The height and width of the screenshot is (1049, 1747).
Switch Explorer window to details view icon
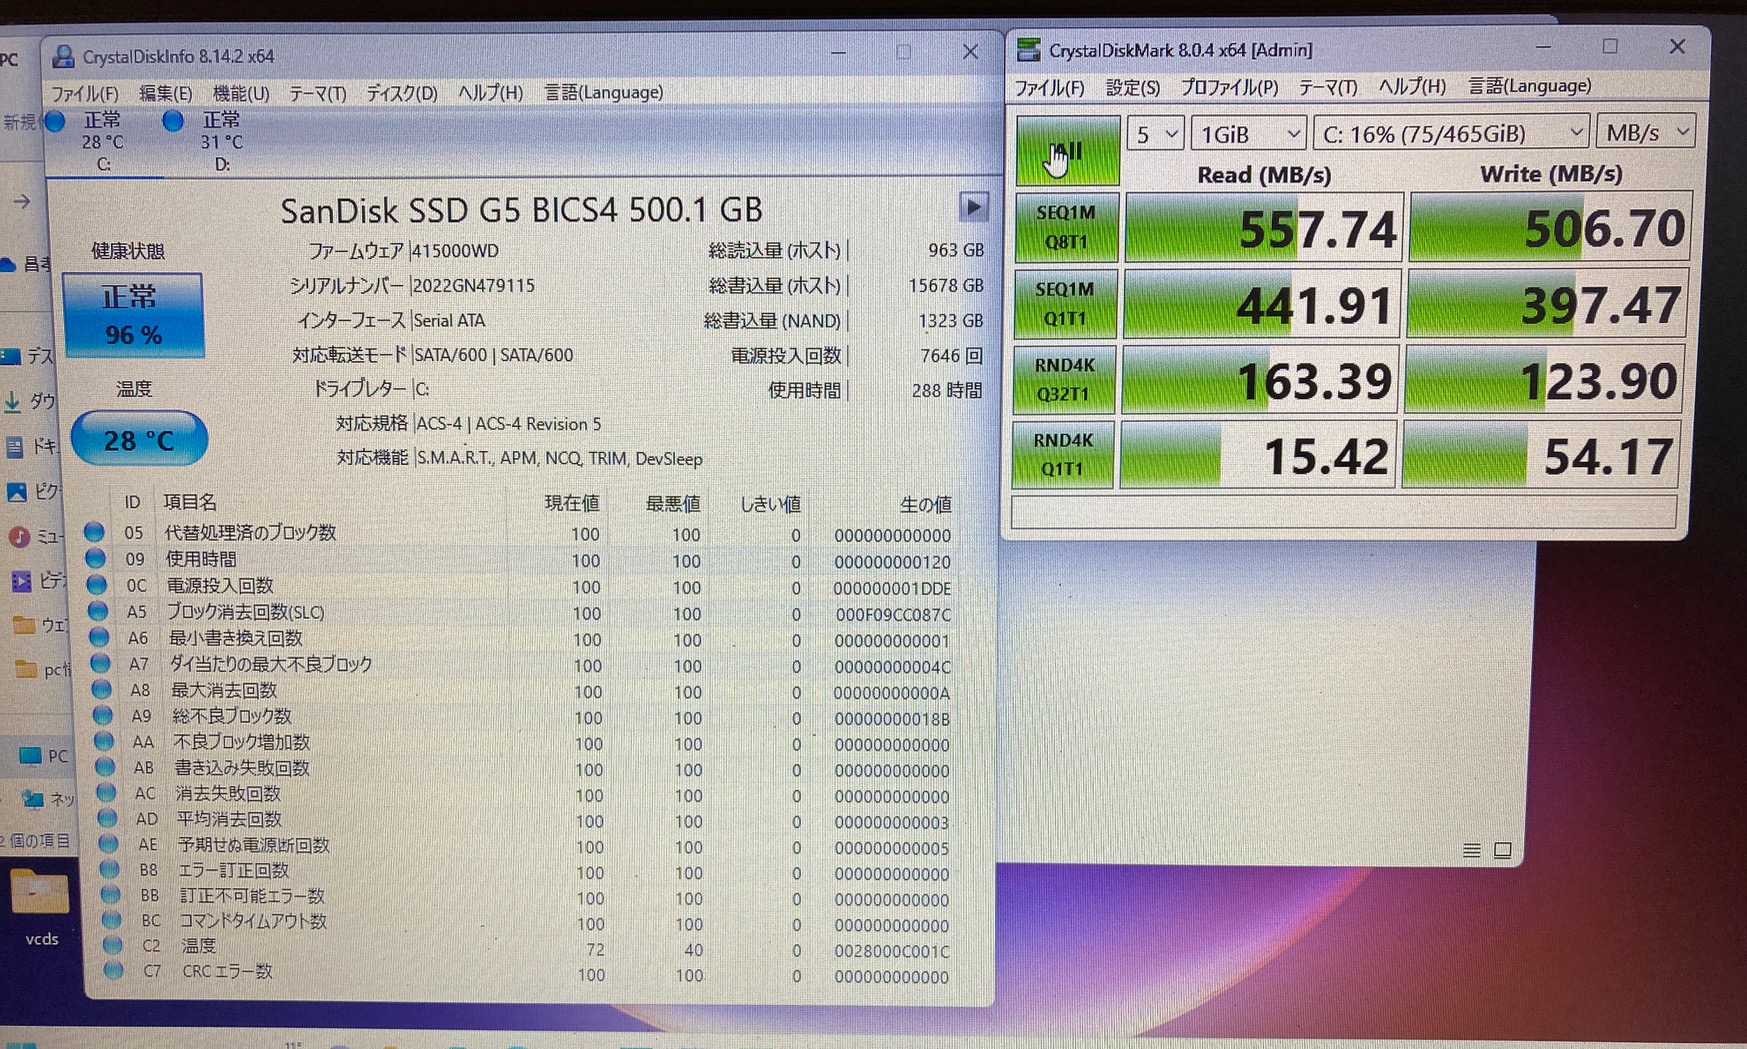click(1471, 851)
